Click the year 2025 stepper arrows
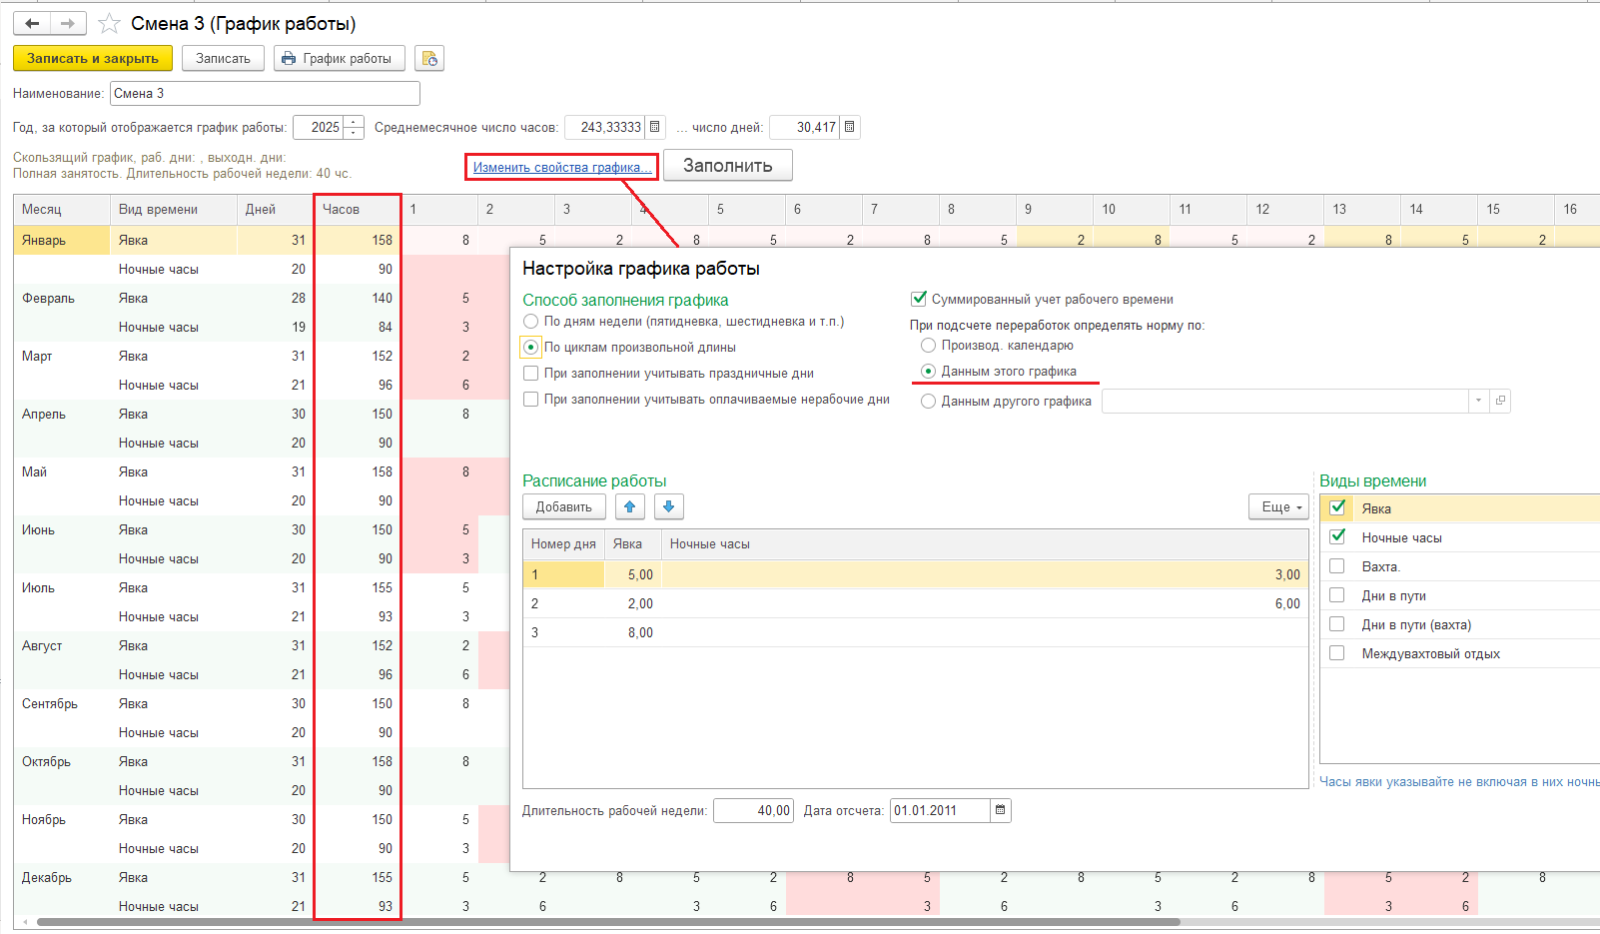The image size is (1600, 934). [354, 127]
